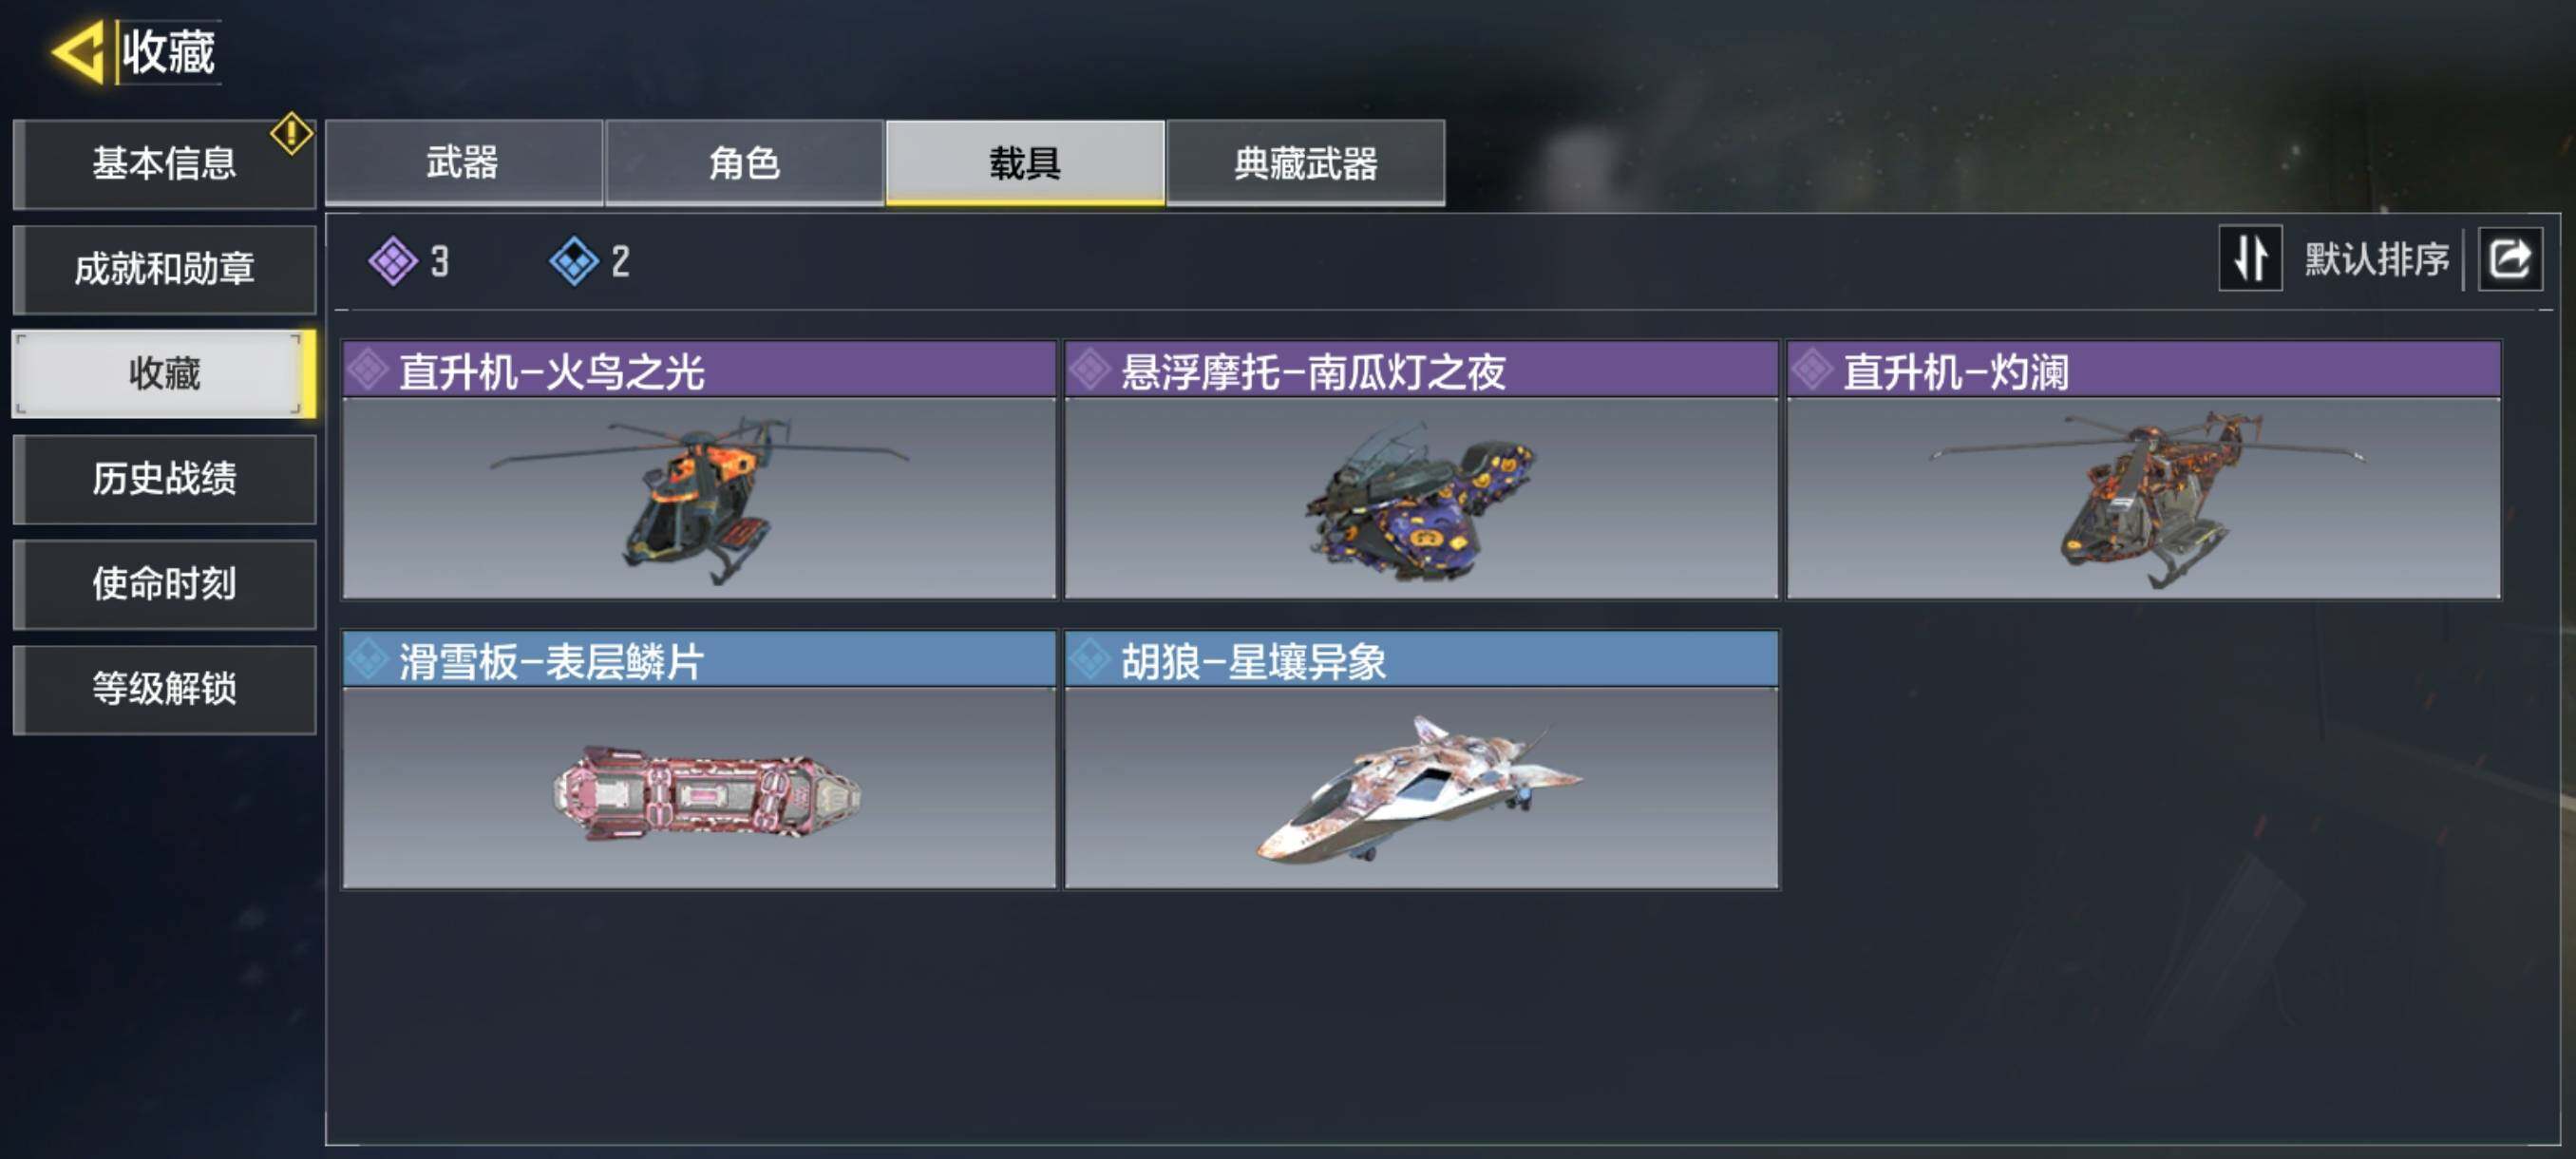Click the purple epic rarity counter icon

pyautogui.click(x=393, y=261)
